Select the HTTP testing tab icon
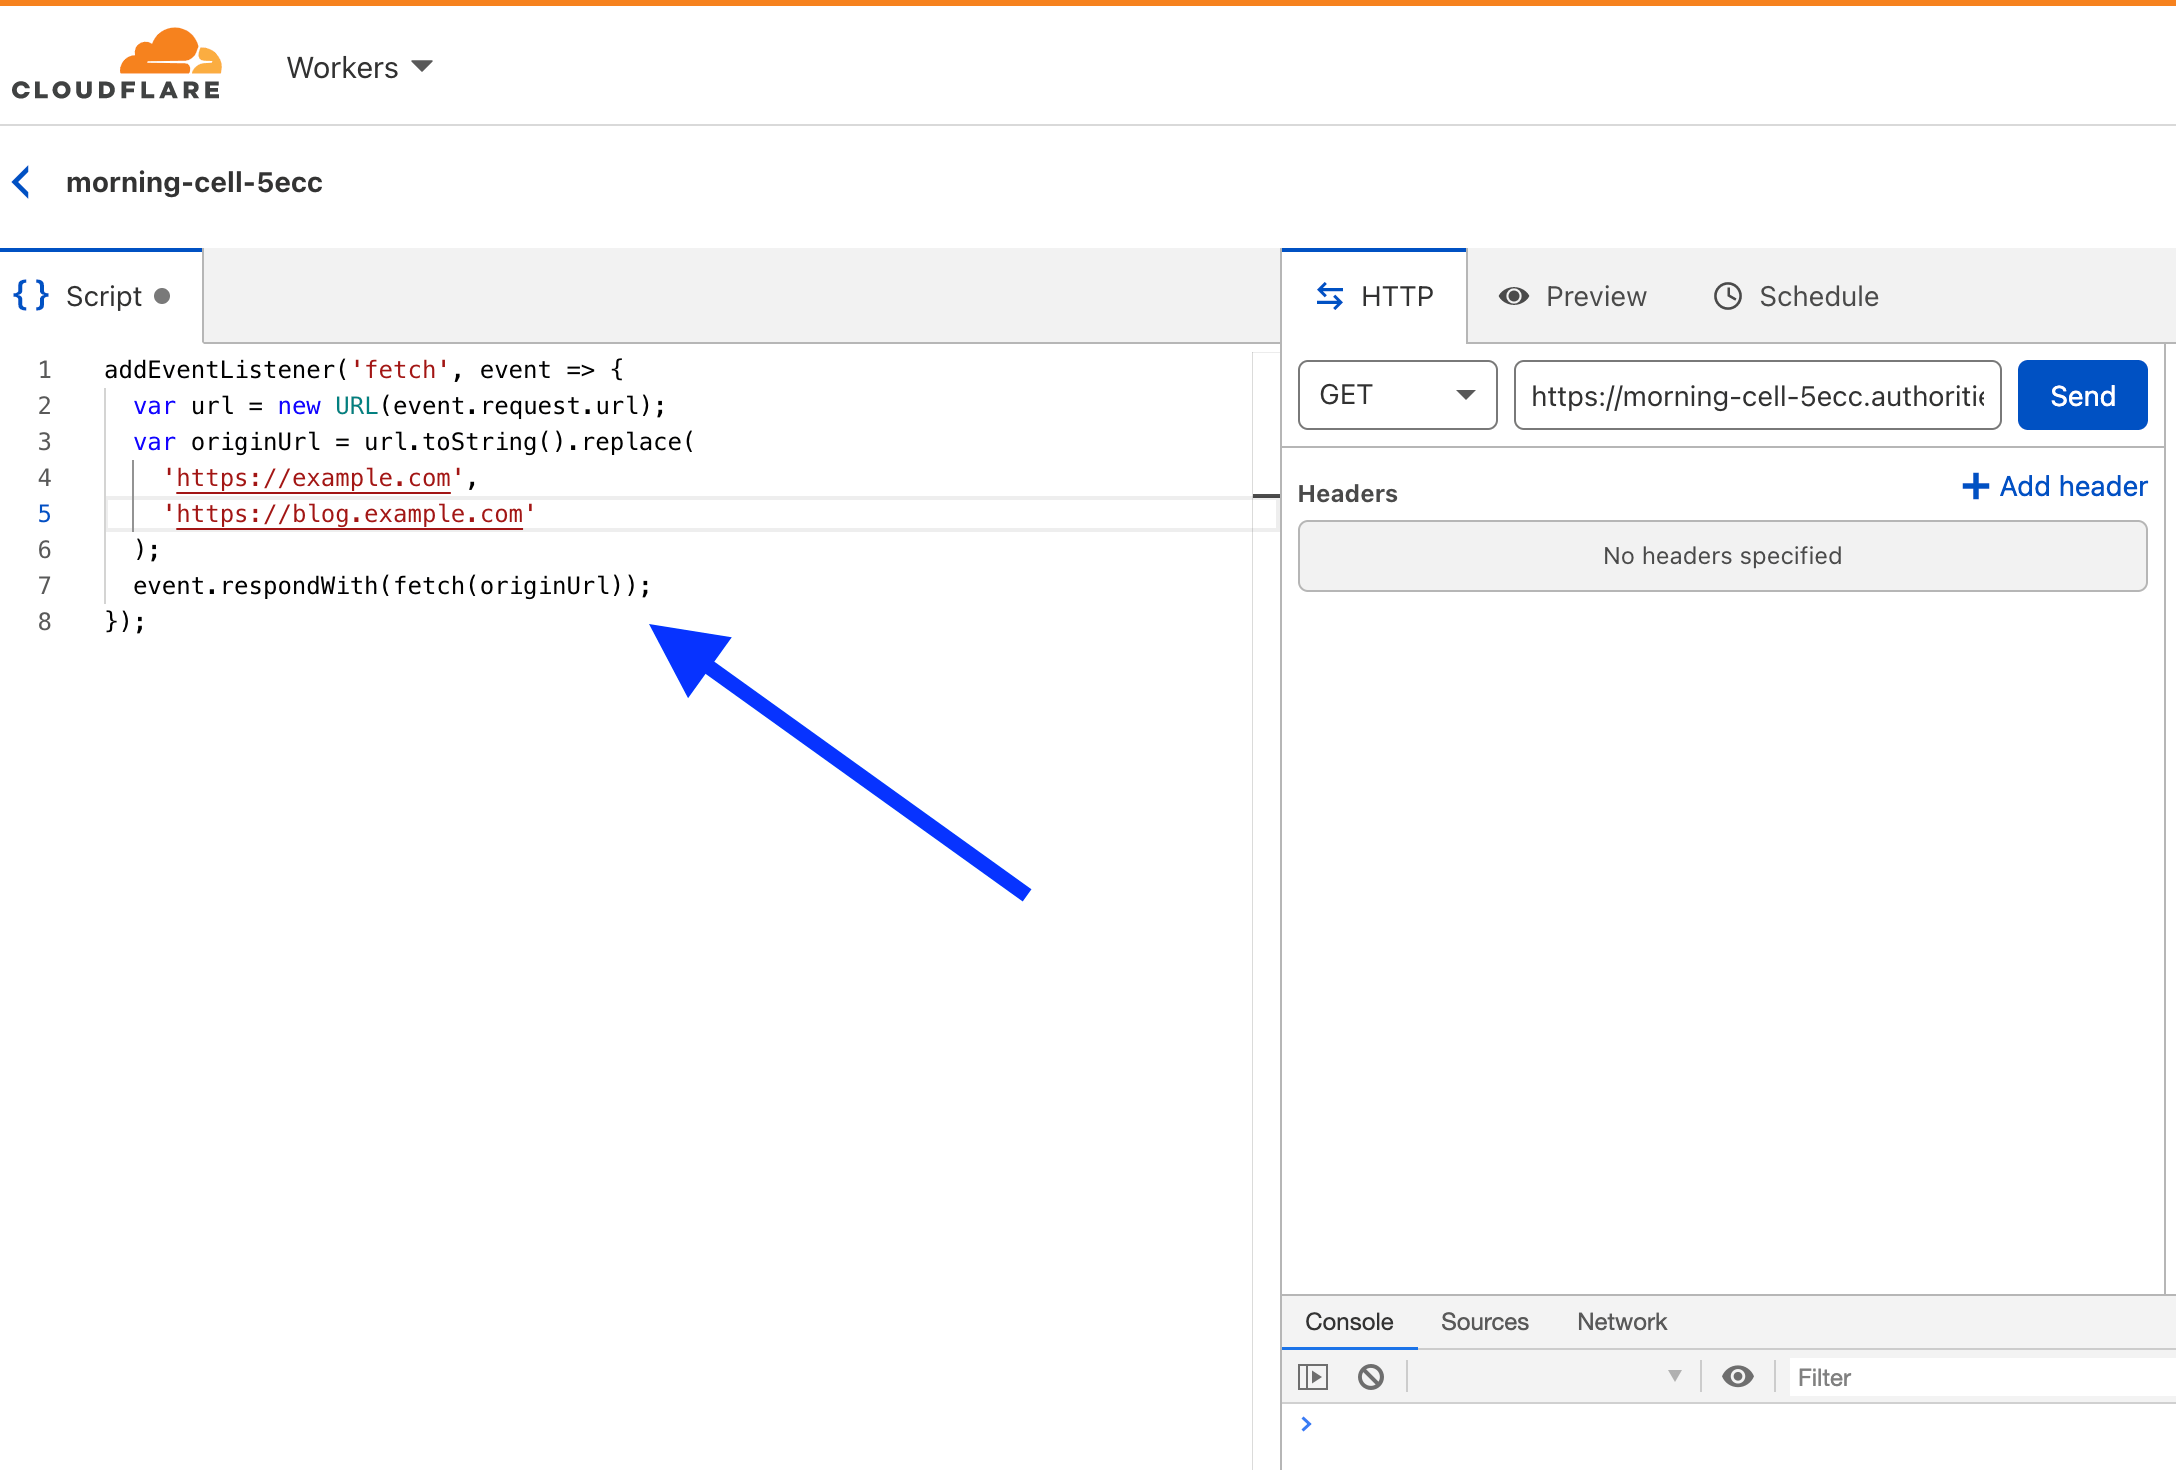2176x1470 pixels. [1331, 296]
